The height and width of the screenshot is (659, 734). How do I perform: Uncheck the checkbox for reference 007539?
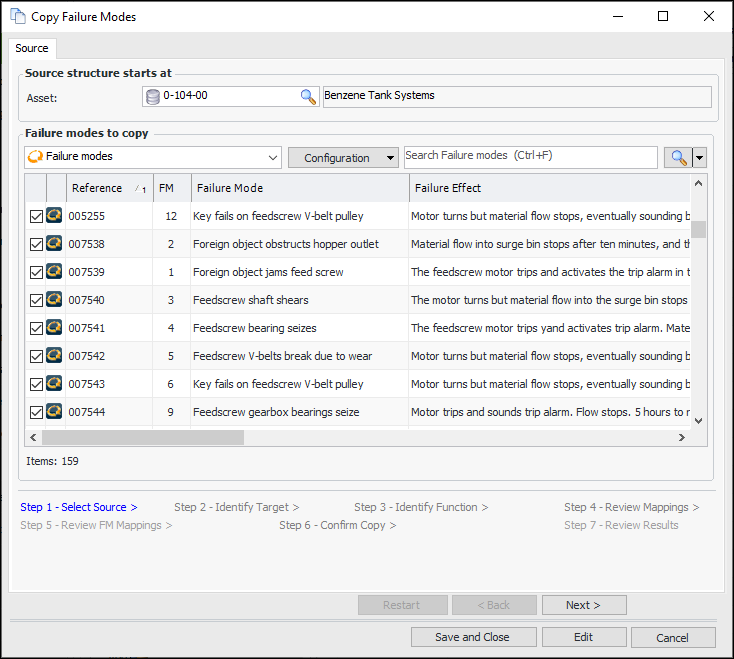coord(36,272)
